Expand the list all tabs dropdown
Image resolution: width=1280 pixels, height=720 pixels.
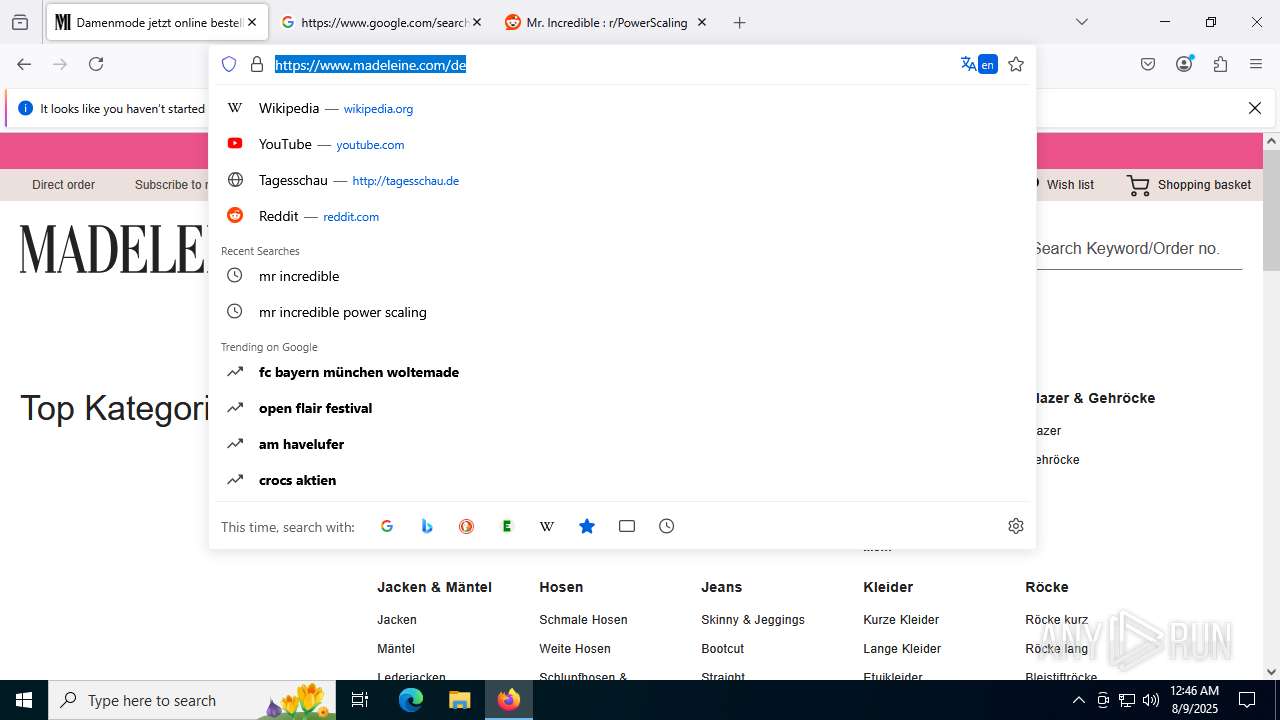[x=1081, y=22]
